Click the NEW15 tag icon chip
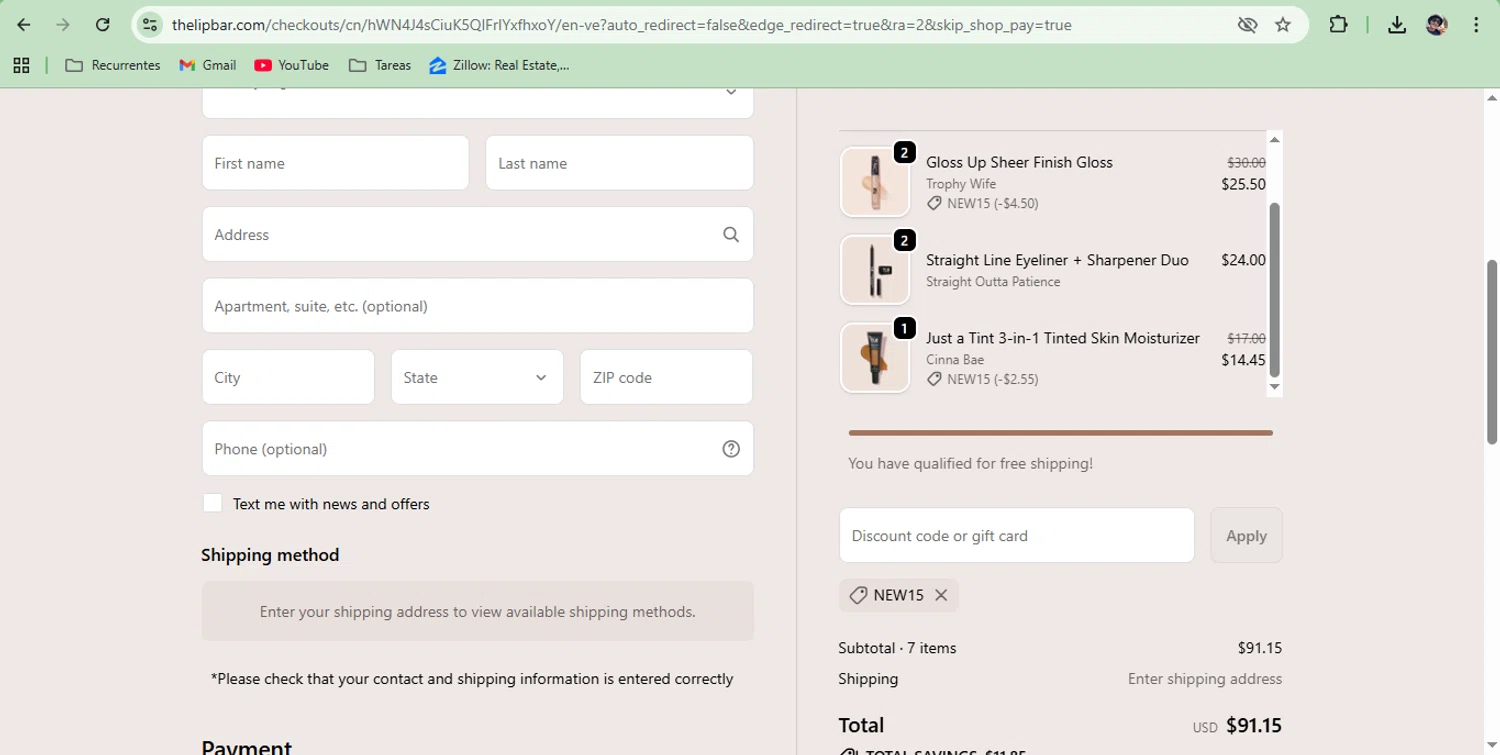The width and height of the screenshot is (1500, 755). tap(898, 595)
